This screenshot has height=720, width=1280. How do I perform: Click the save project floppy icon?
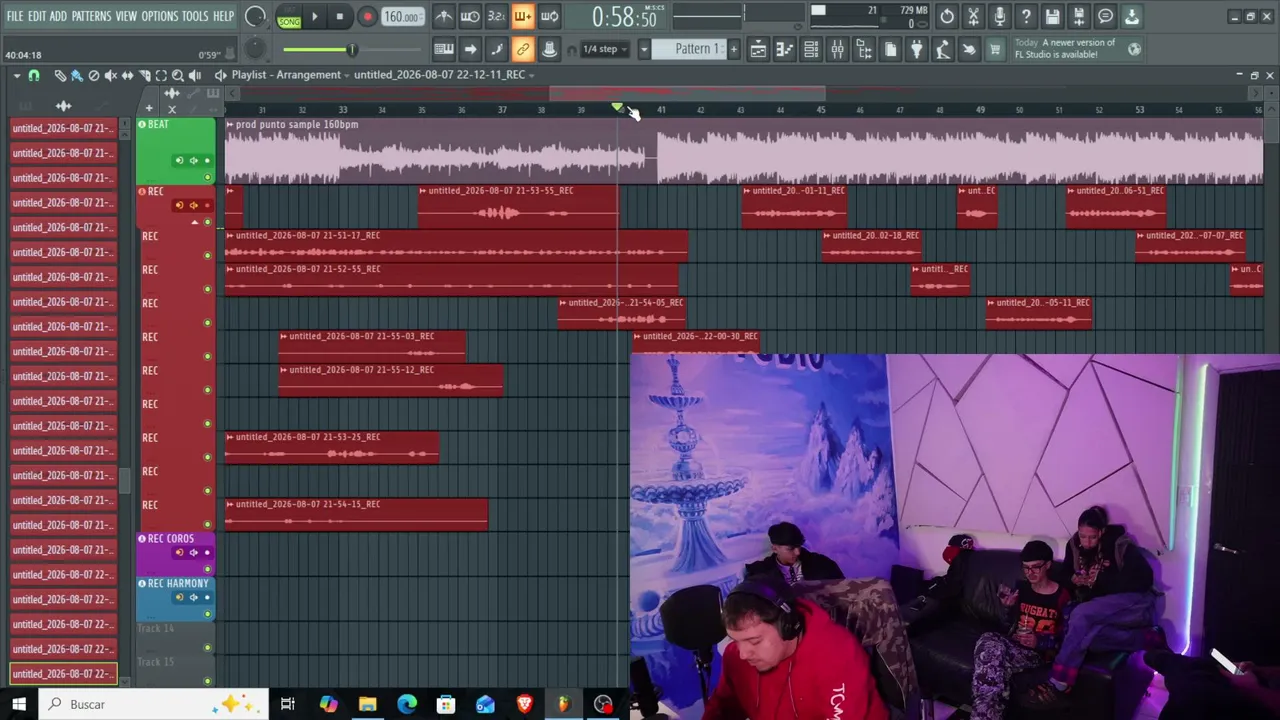pyautogui.click(x=1052, y=17)
